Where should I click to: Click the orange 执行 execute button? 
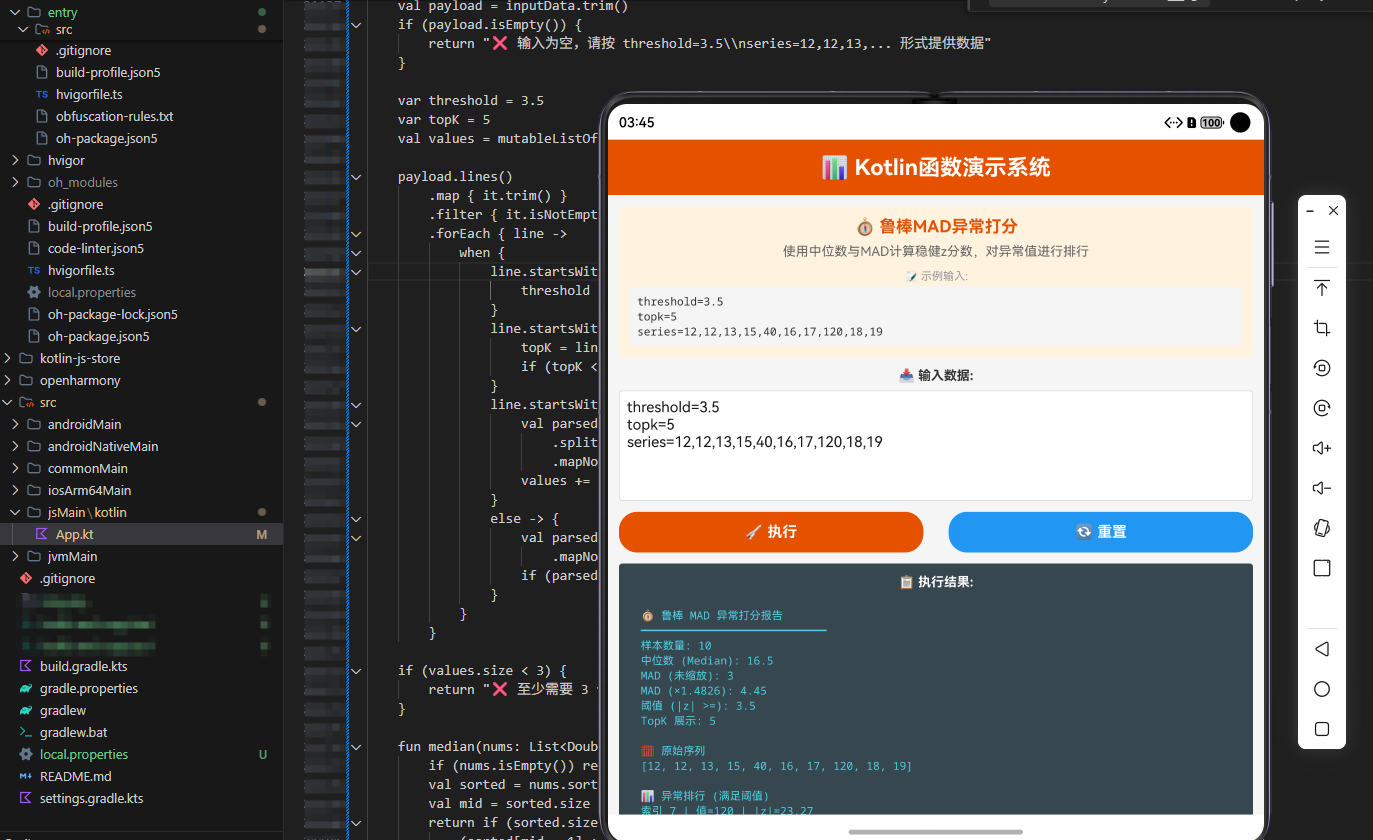[771, 532]
